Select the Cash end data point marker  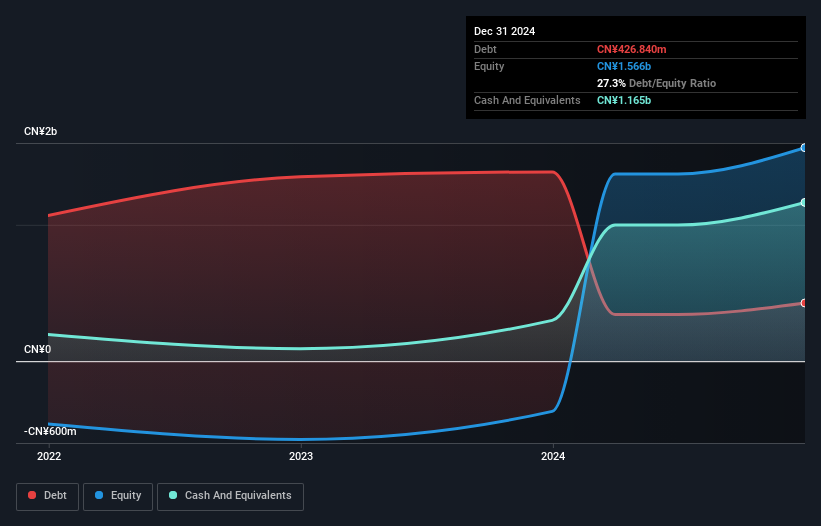(803, 203)
